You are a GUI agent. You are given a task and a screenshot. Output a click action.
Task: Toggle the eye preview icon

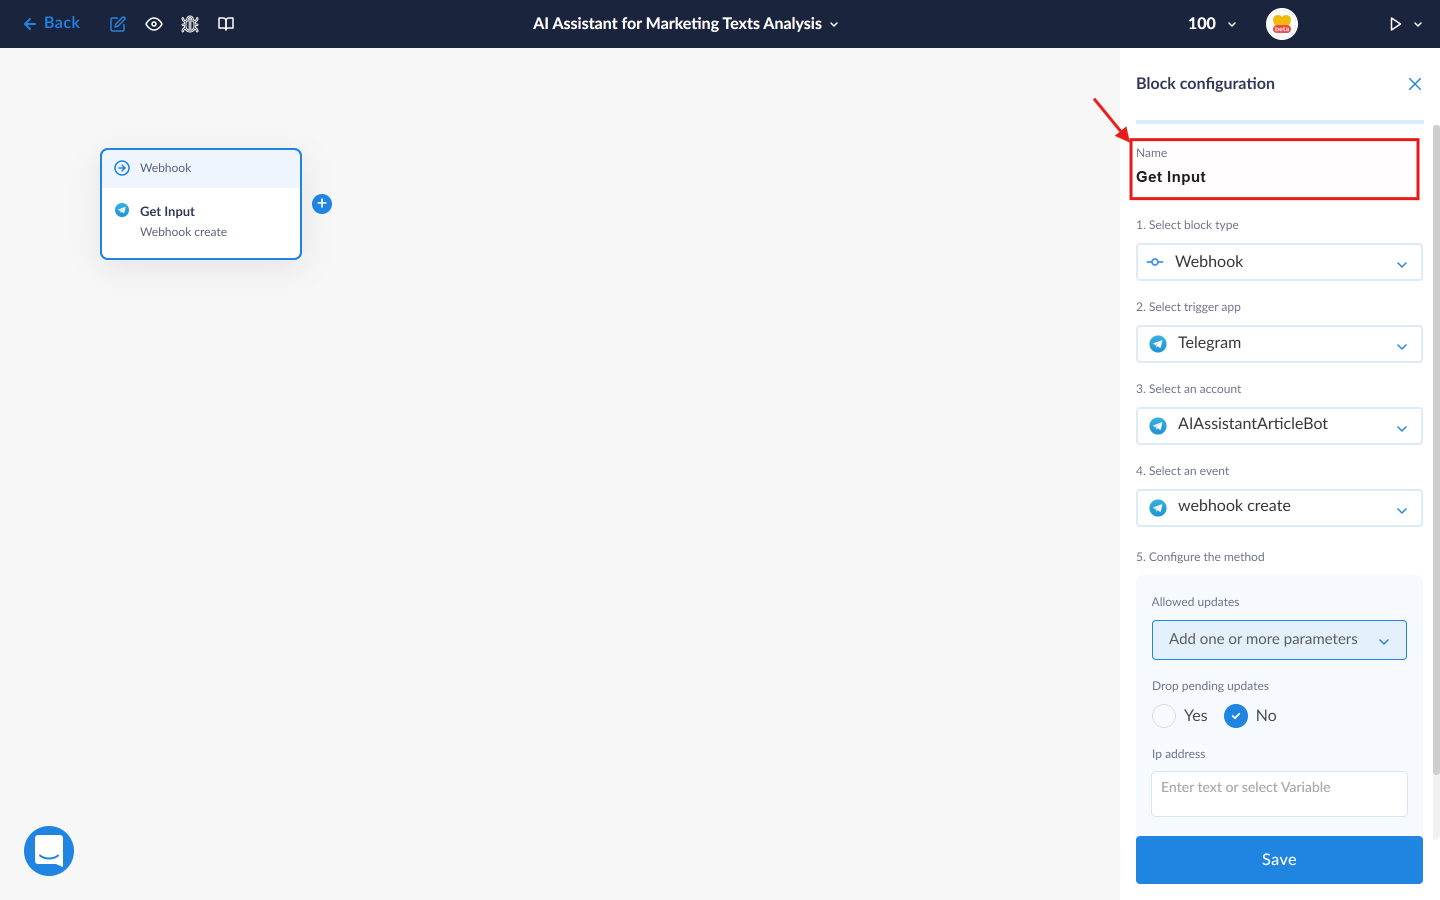click(154, 24)
